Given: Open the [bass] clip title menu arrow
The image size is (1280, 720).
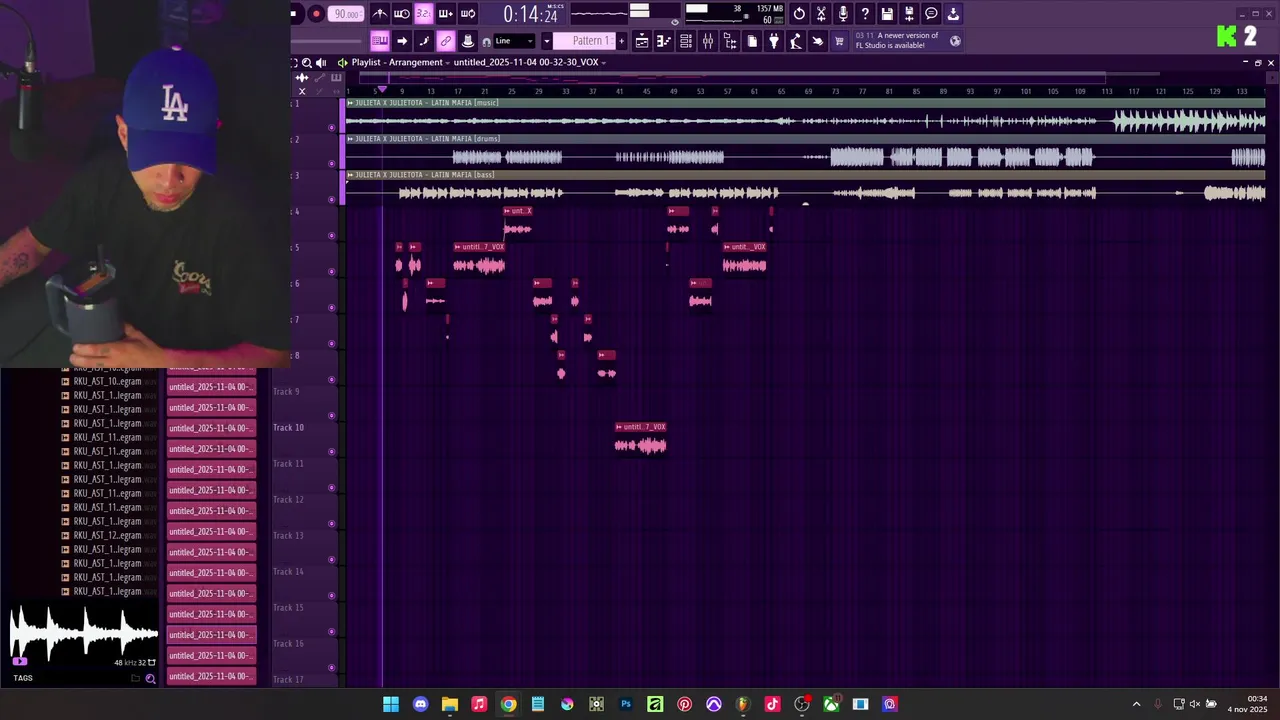Looking at the screenshot, I should pos(350,175).
